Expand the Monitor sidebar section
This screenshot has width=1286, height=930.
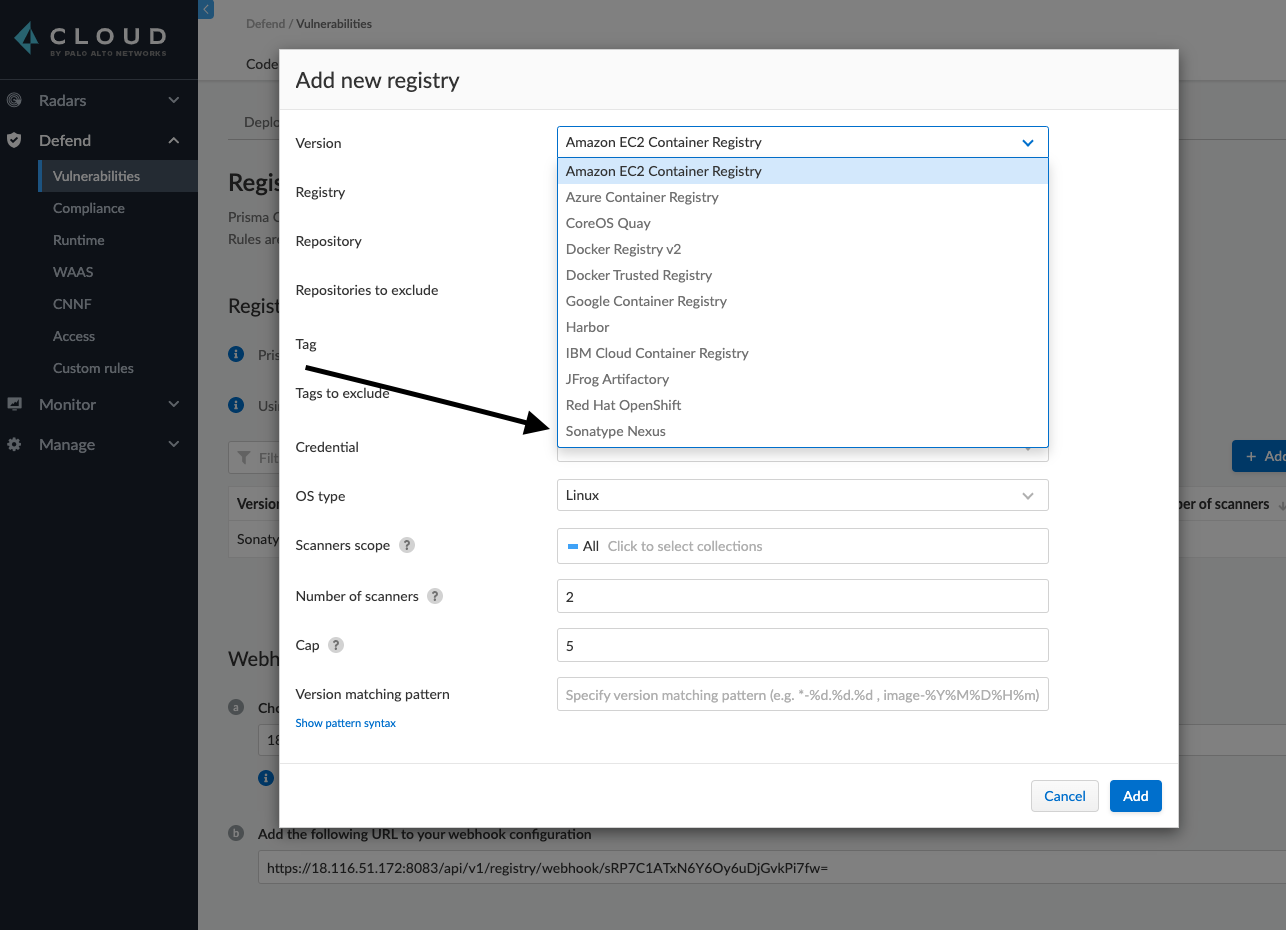(x=174, y=404)
